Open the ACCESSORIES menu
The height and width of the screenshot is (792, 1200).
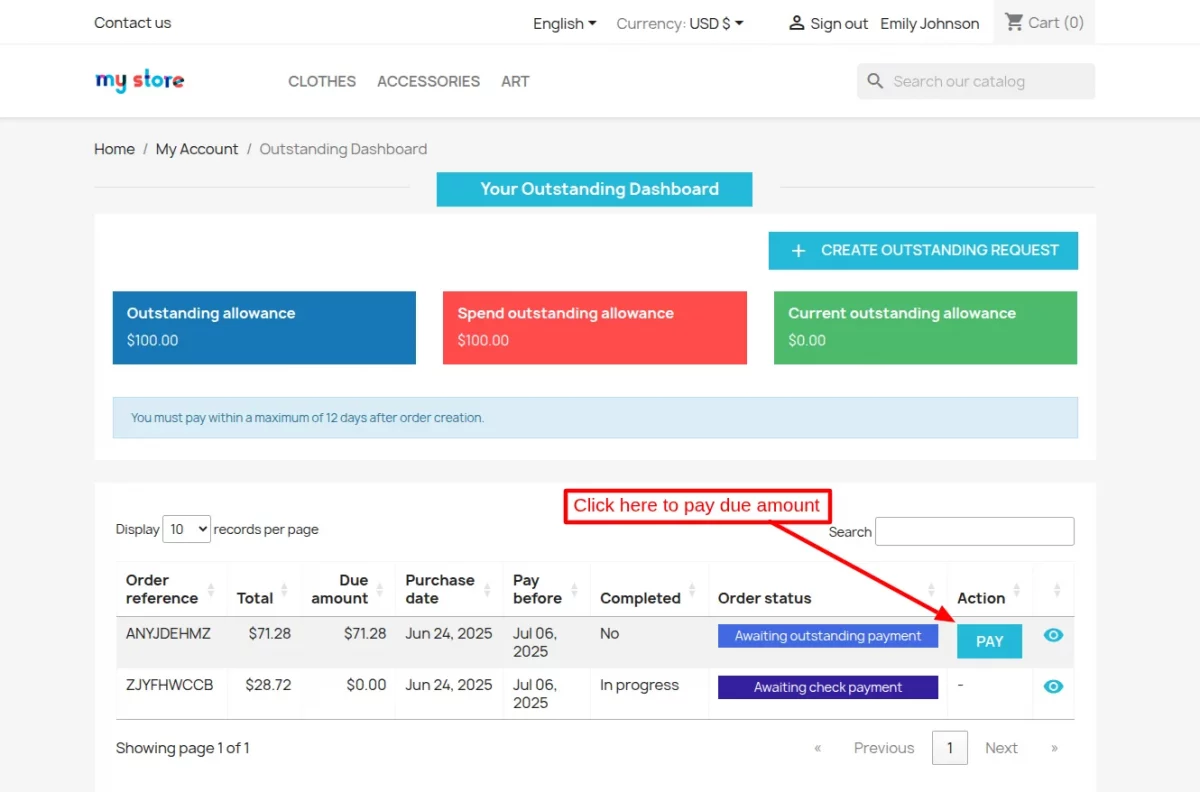[428, 81]
